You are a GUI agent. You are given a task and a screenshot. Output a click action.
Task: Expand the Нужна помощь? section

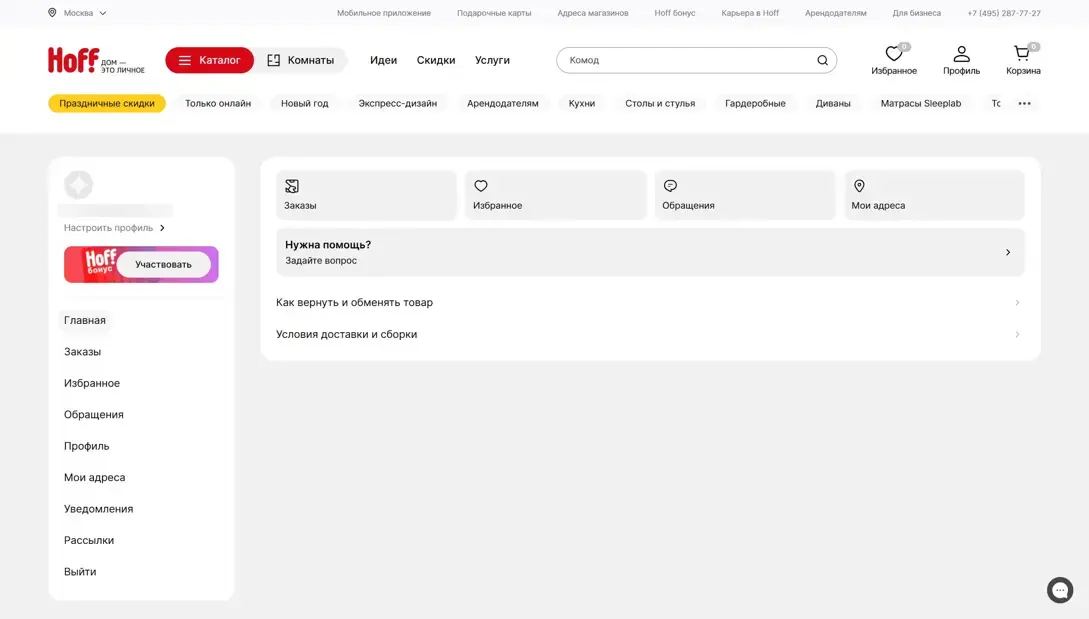point(650,252)
